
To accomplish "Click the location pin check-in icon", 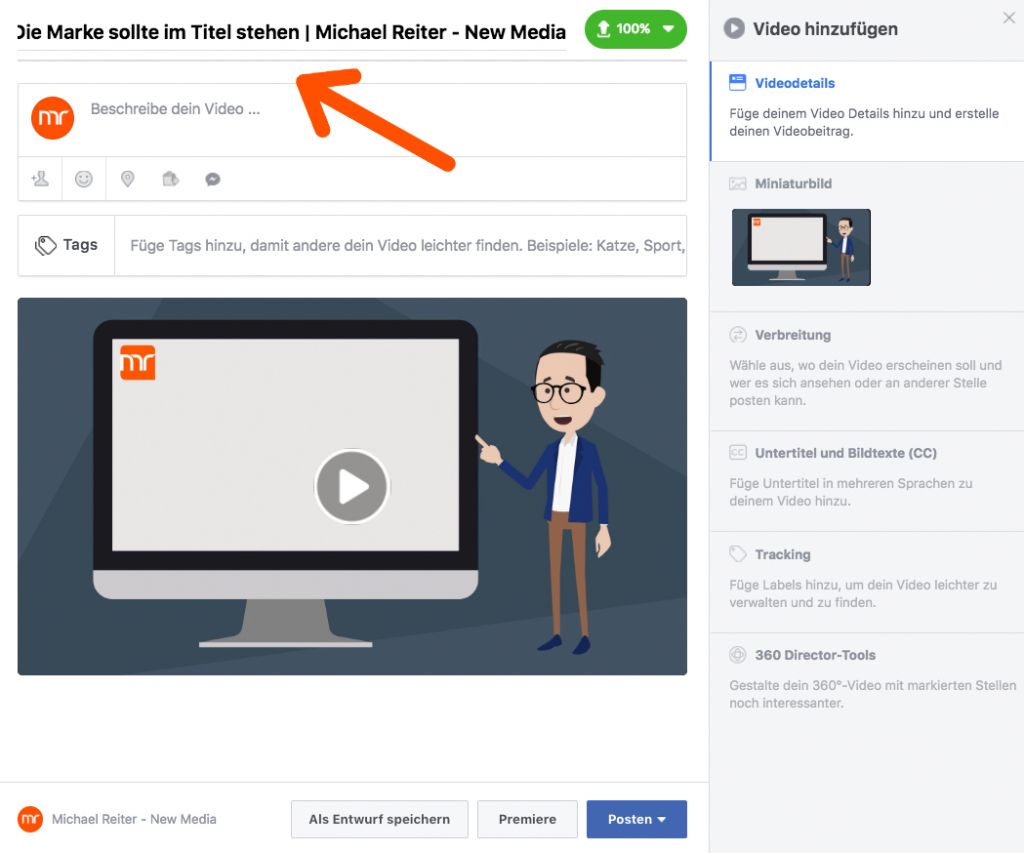I will click(x=127, y=179).
